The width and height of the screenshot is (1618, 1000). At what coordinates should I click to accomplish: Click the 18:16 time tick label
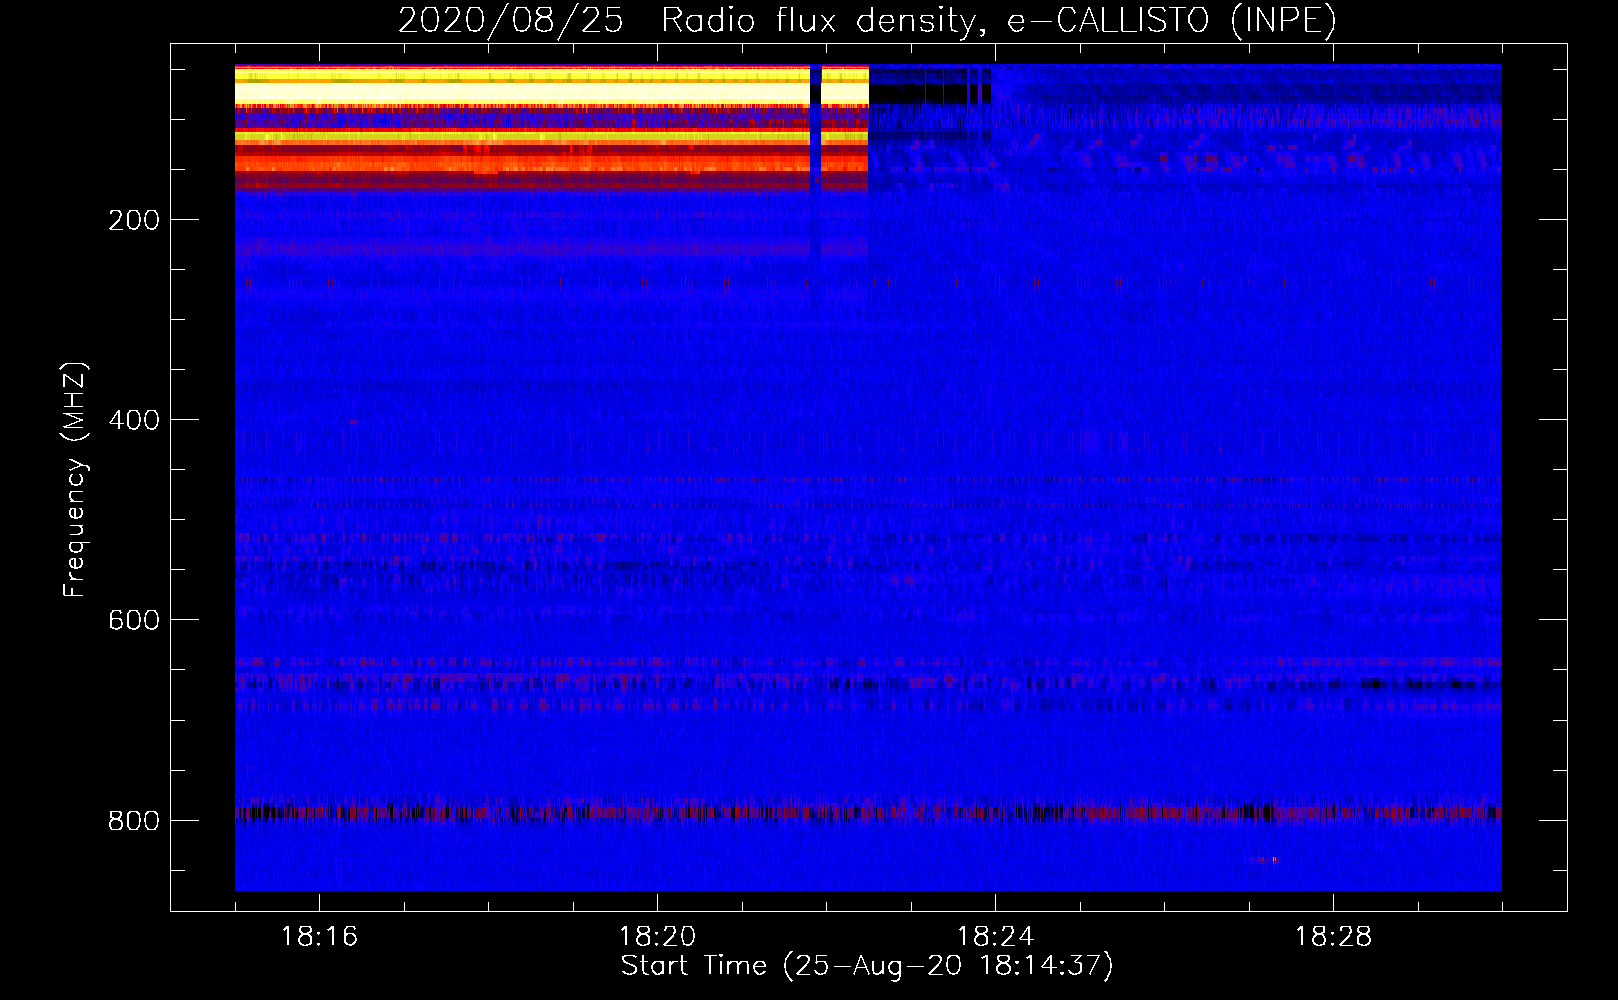tap(319, 937)
